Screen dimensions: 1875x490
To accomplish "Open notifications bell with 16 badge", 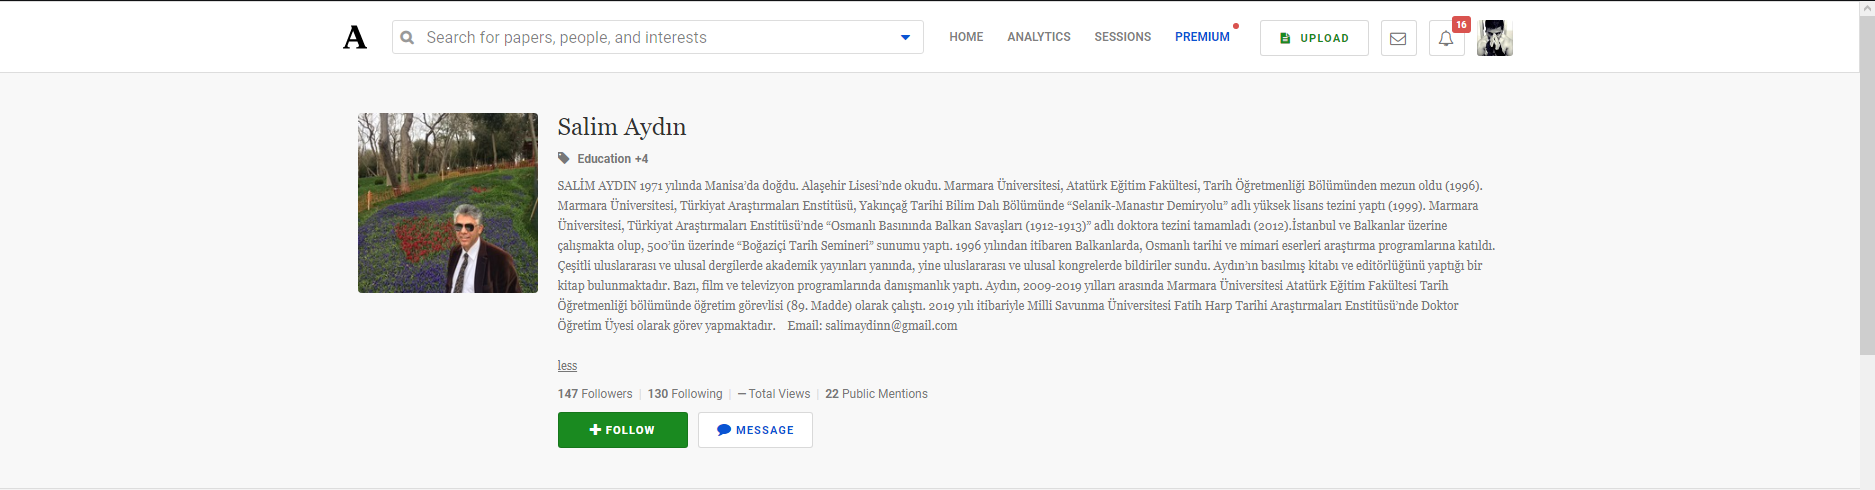I will tap(1446, 38).
